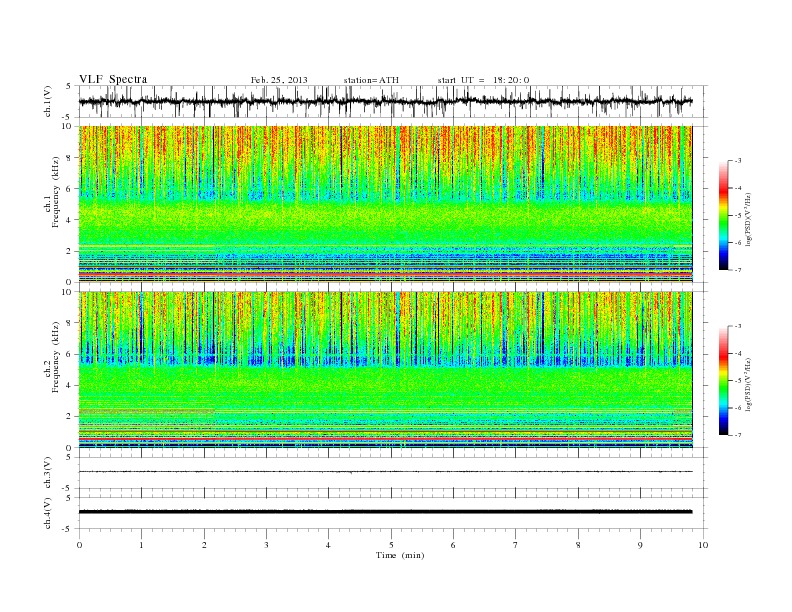Click the ch.1 "Frequency (kHz)" axis label

(56, 192)
